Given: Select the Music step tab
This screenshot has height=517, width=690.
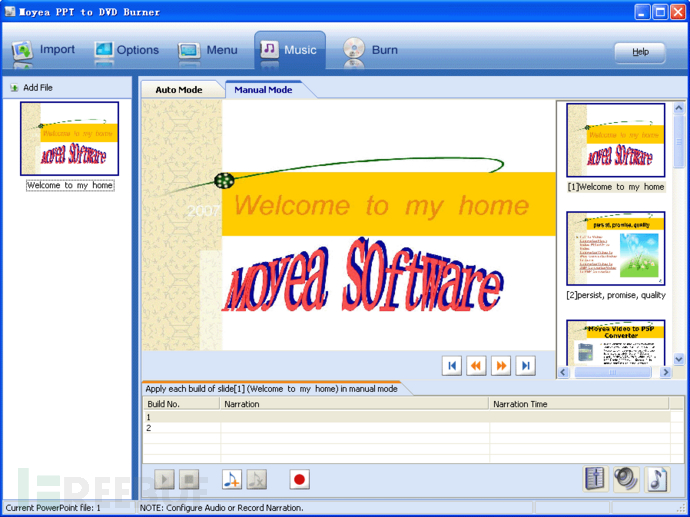Looking at the screenshot, I should coord(289,50).
